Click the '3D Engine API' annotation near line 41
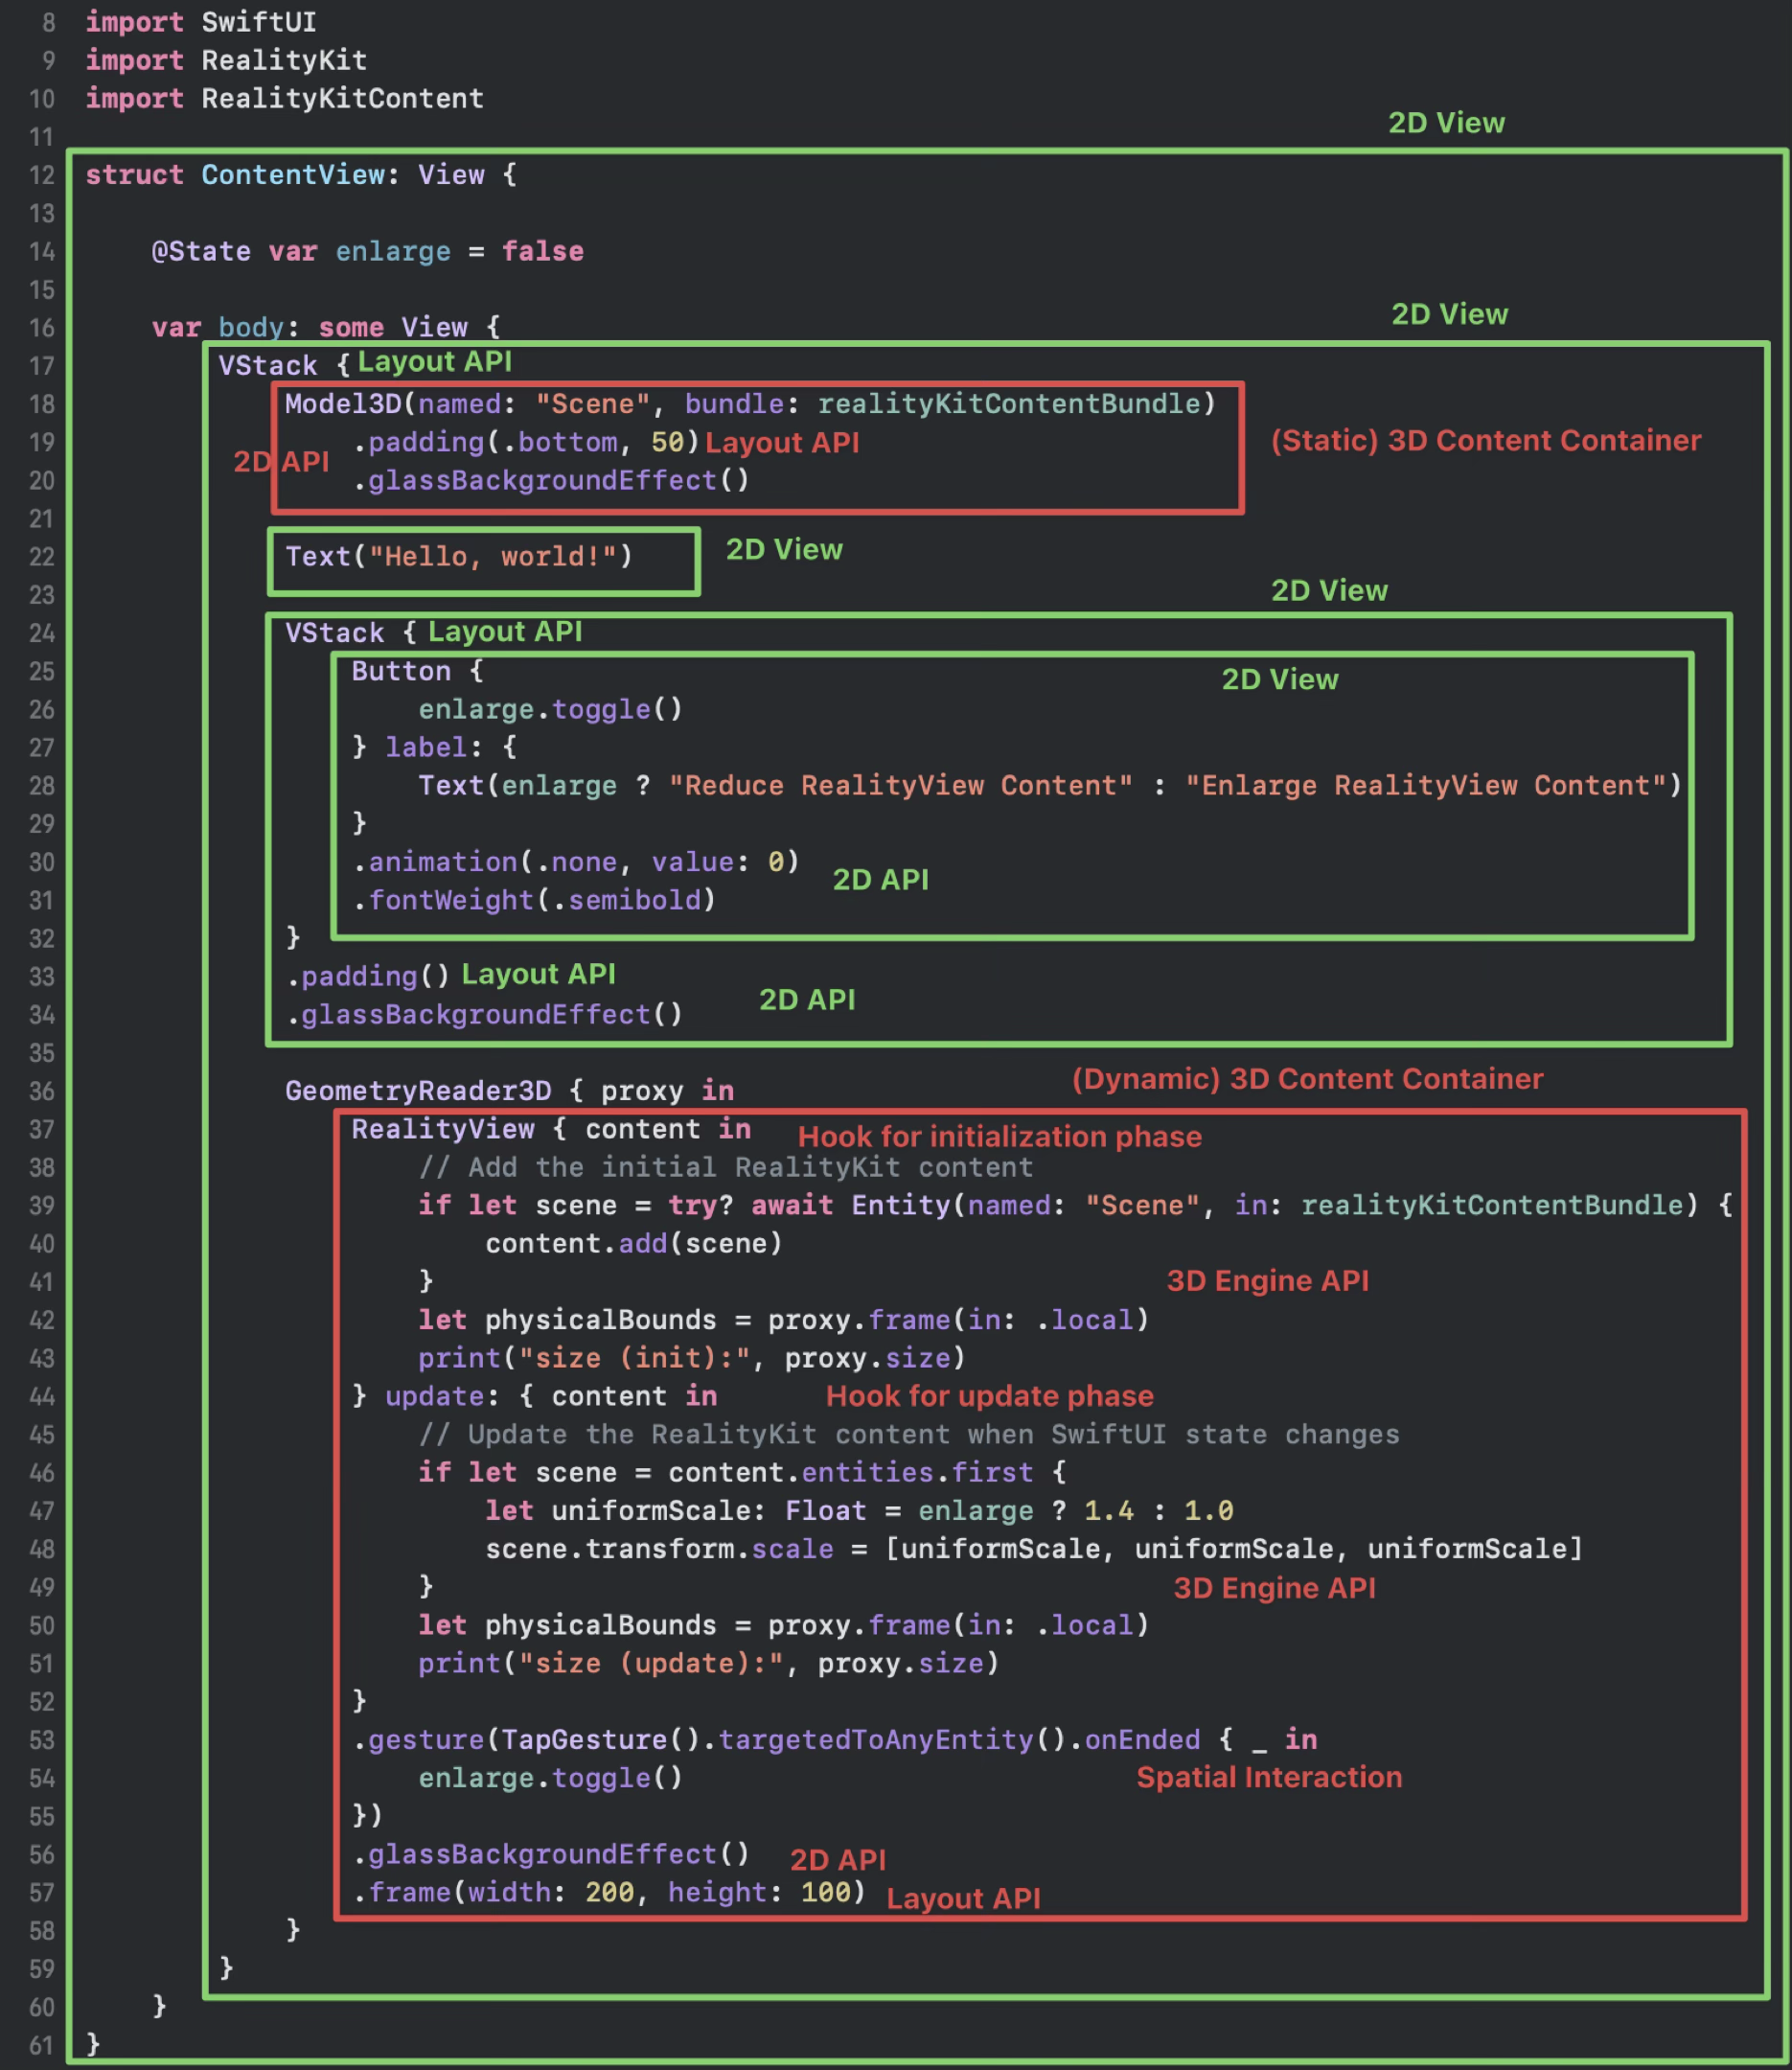Screen dimensions: 1792x2070 click(x=1268, y=1280)
